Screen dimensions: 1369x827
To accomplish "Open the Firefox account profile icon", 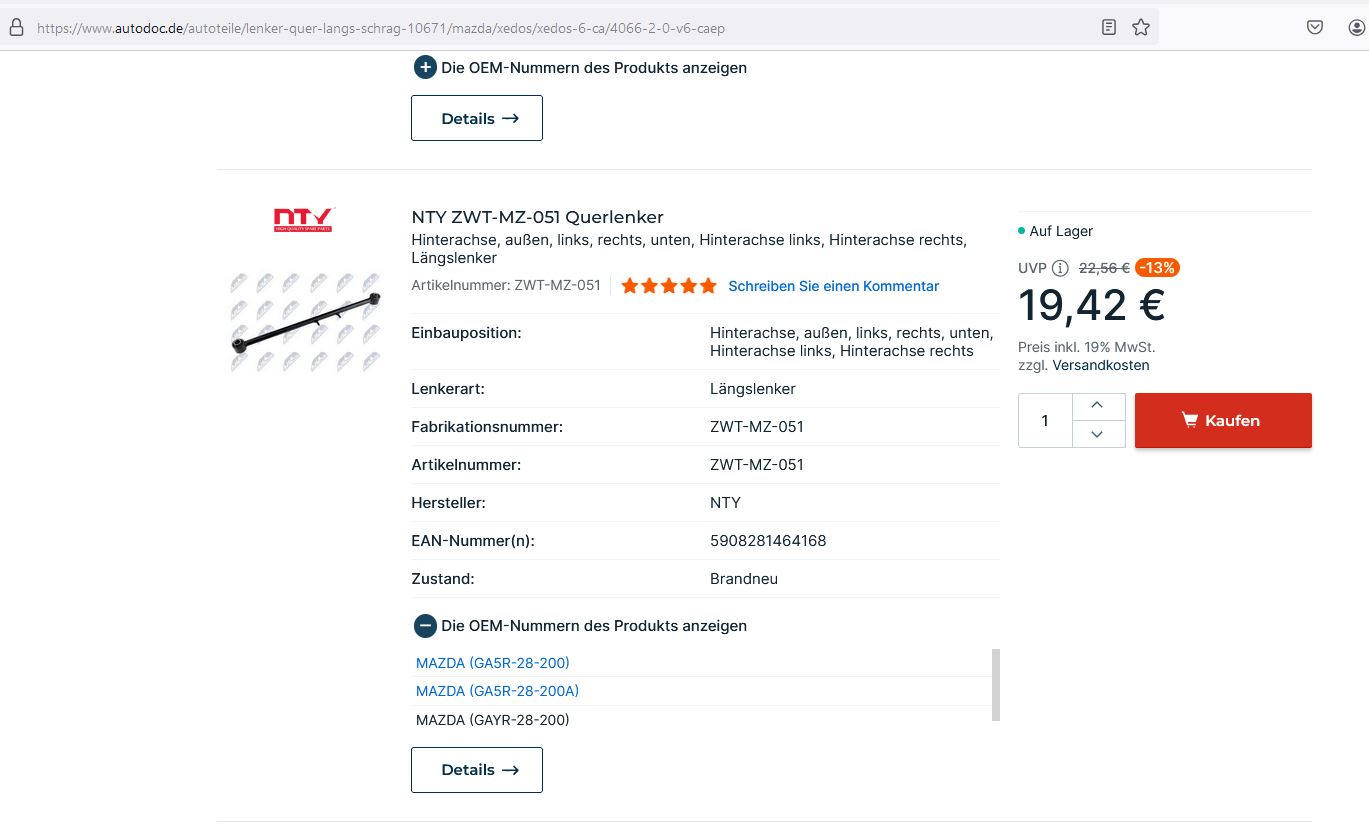I will pos(1356,28).
